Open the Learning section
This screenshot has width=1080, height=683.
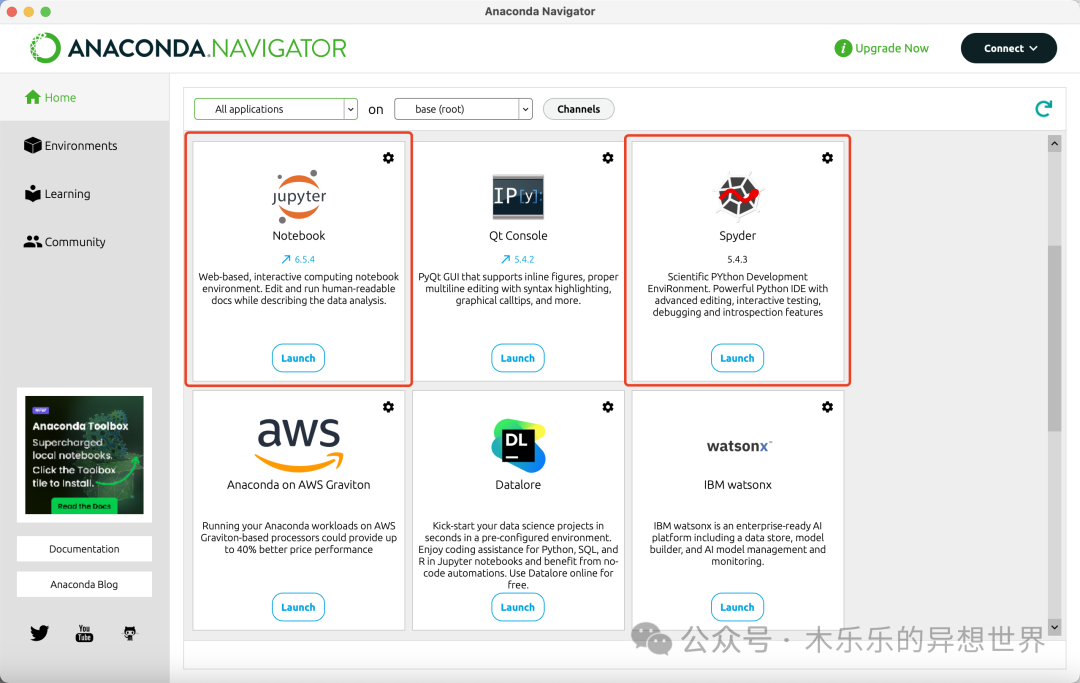click(x=57, y=194)
